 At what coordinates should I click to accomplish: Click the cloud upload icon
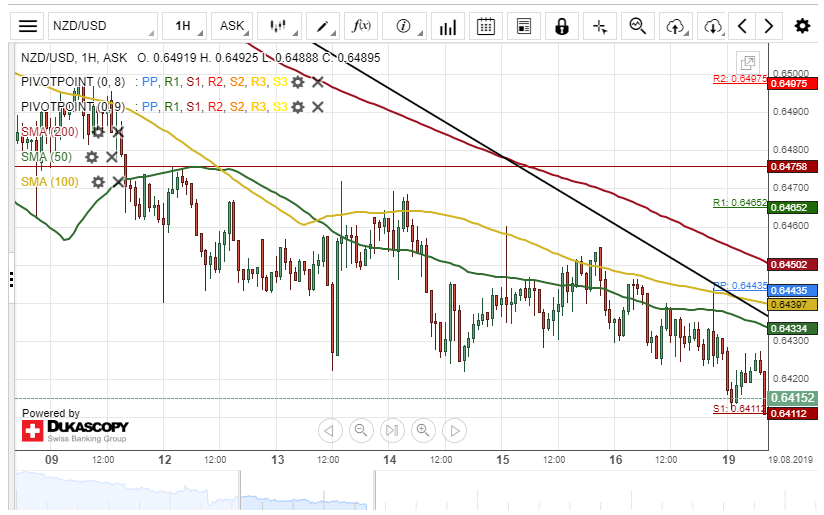[676, 26]
